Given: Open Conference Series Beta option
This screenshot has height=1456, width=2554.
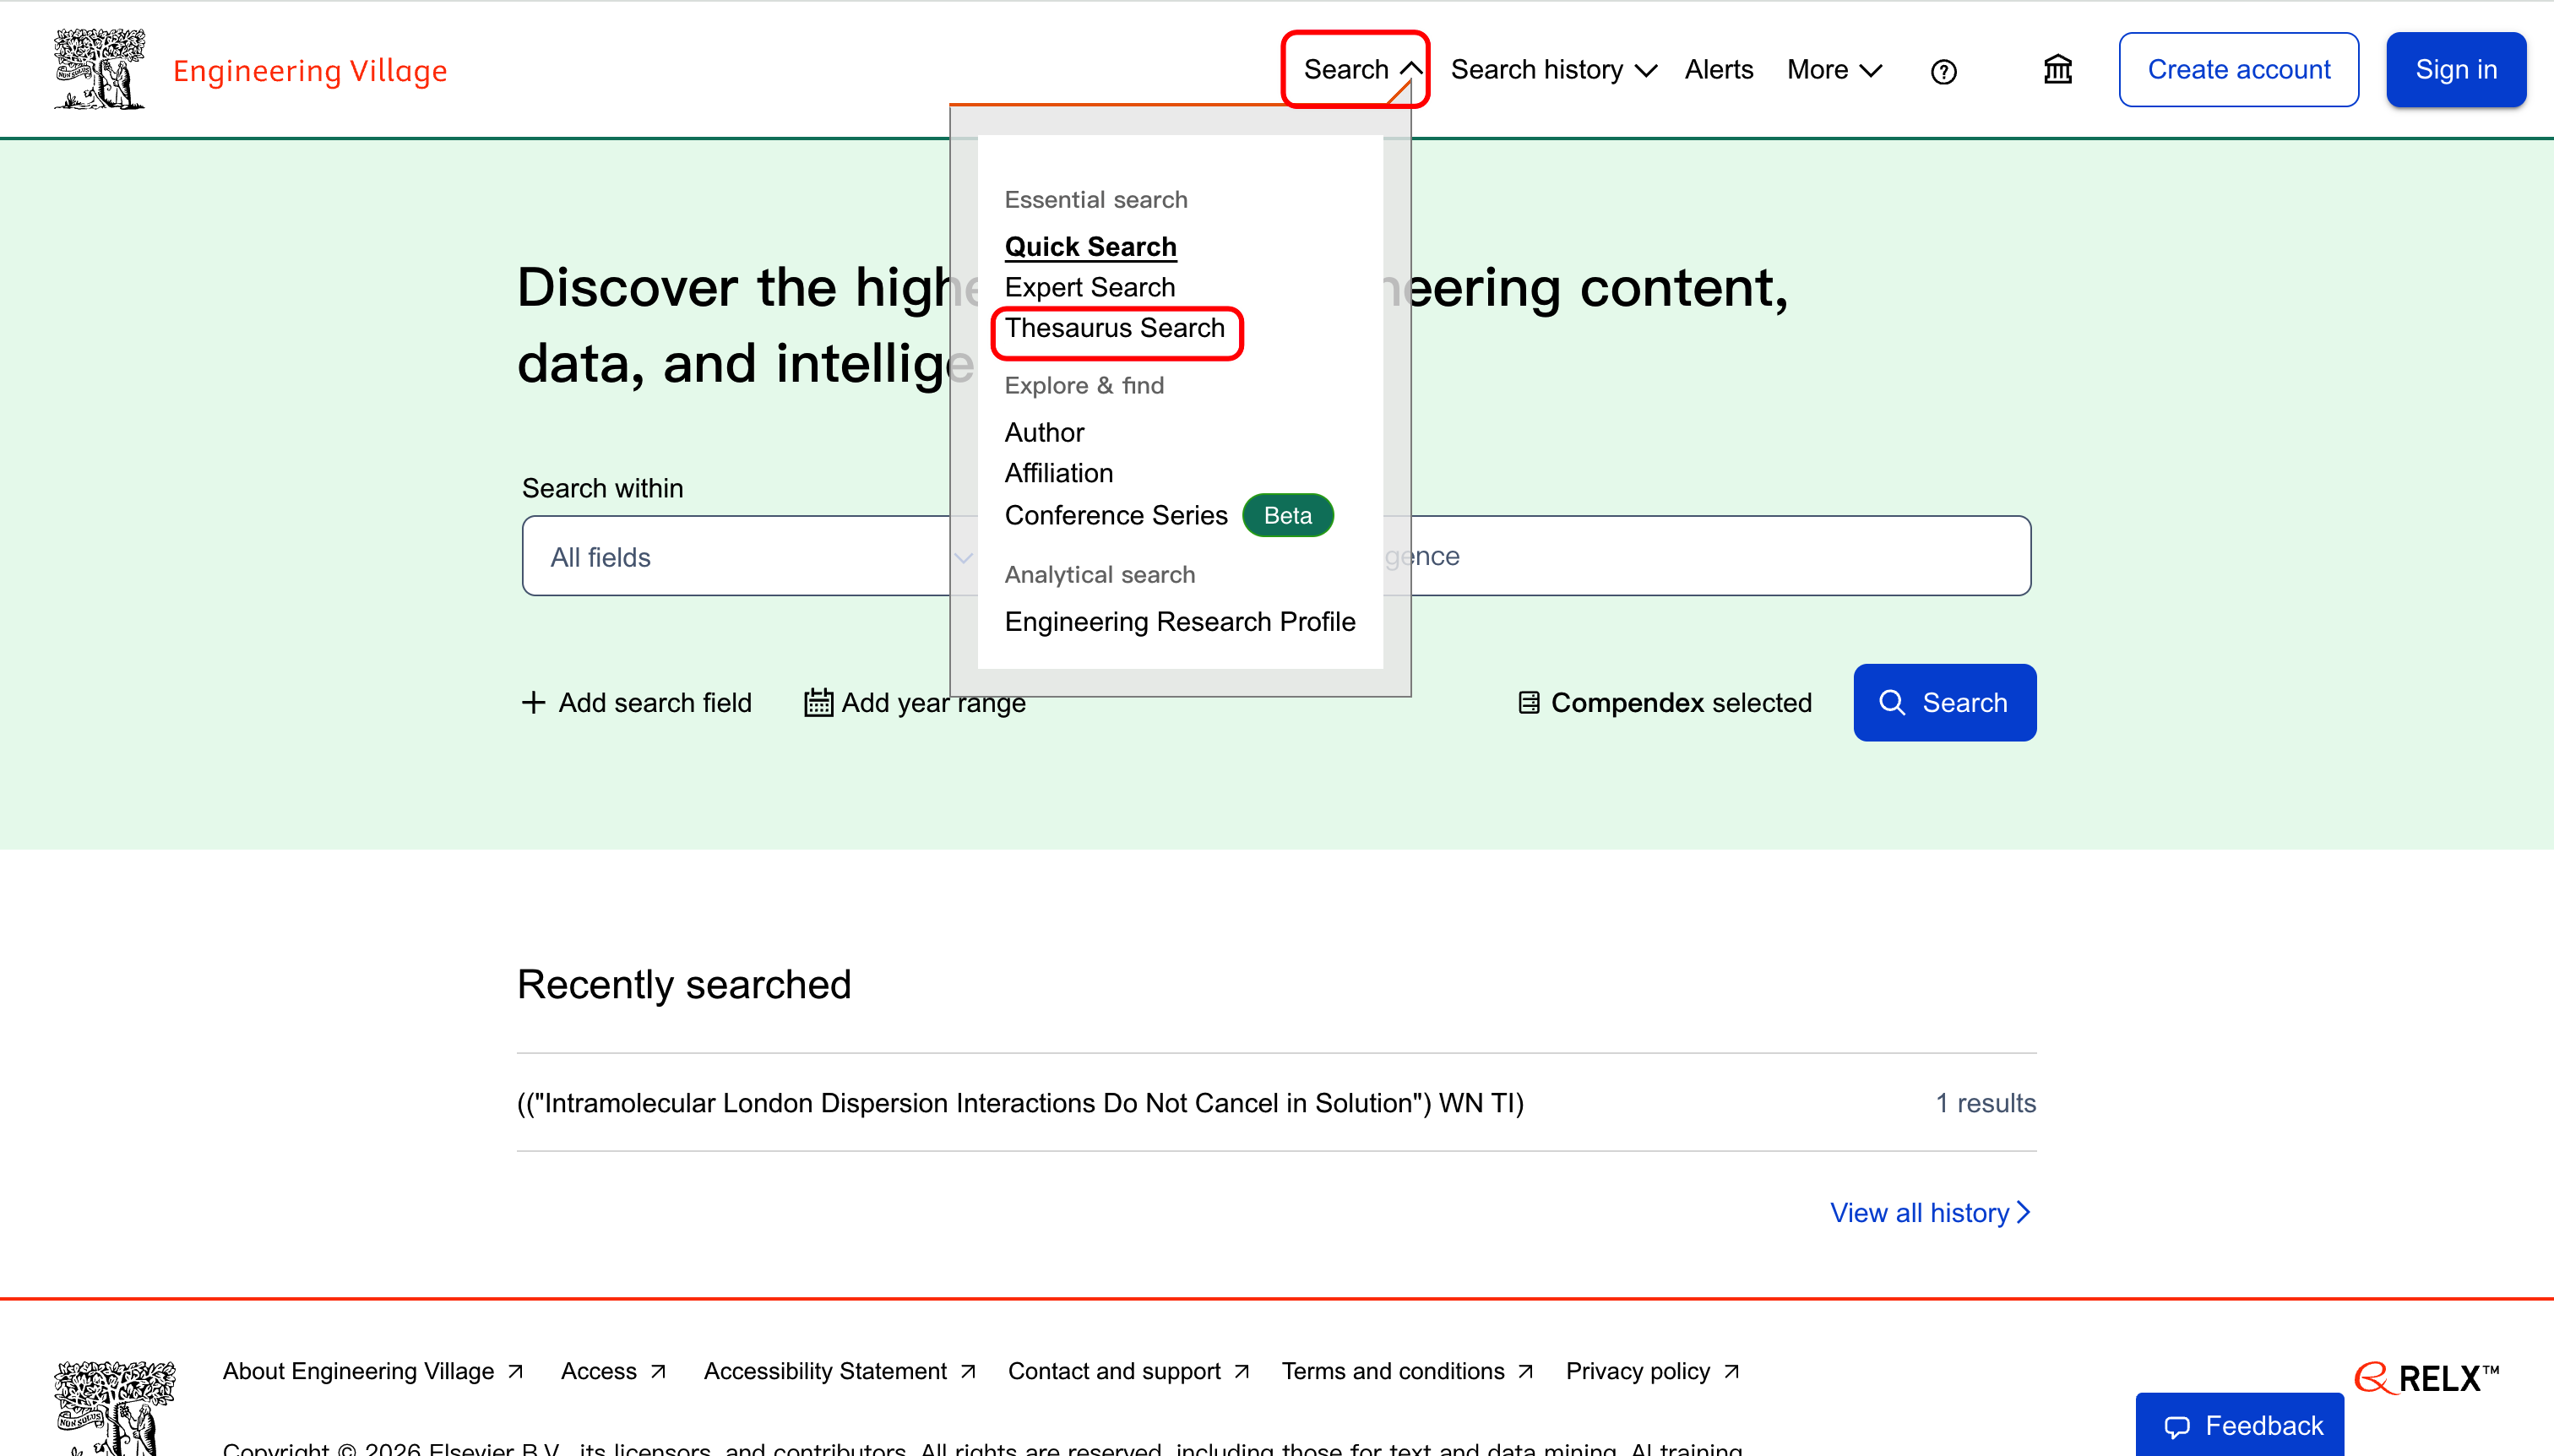Looking at the screenshot, I should [1116, 515].
